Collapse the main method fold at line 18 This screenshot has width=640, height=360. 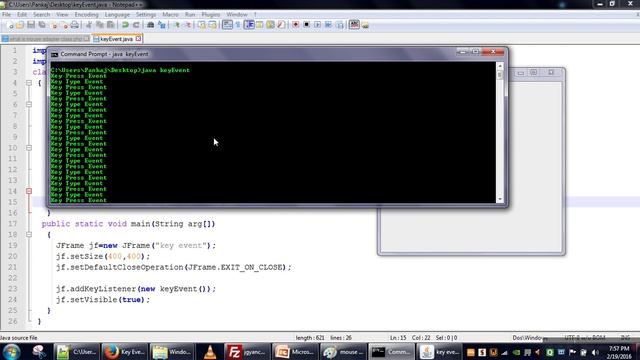coord(29,234)
